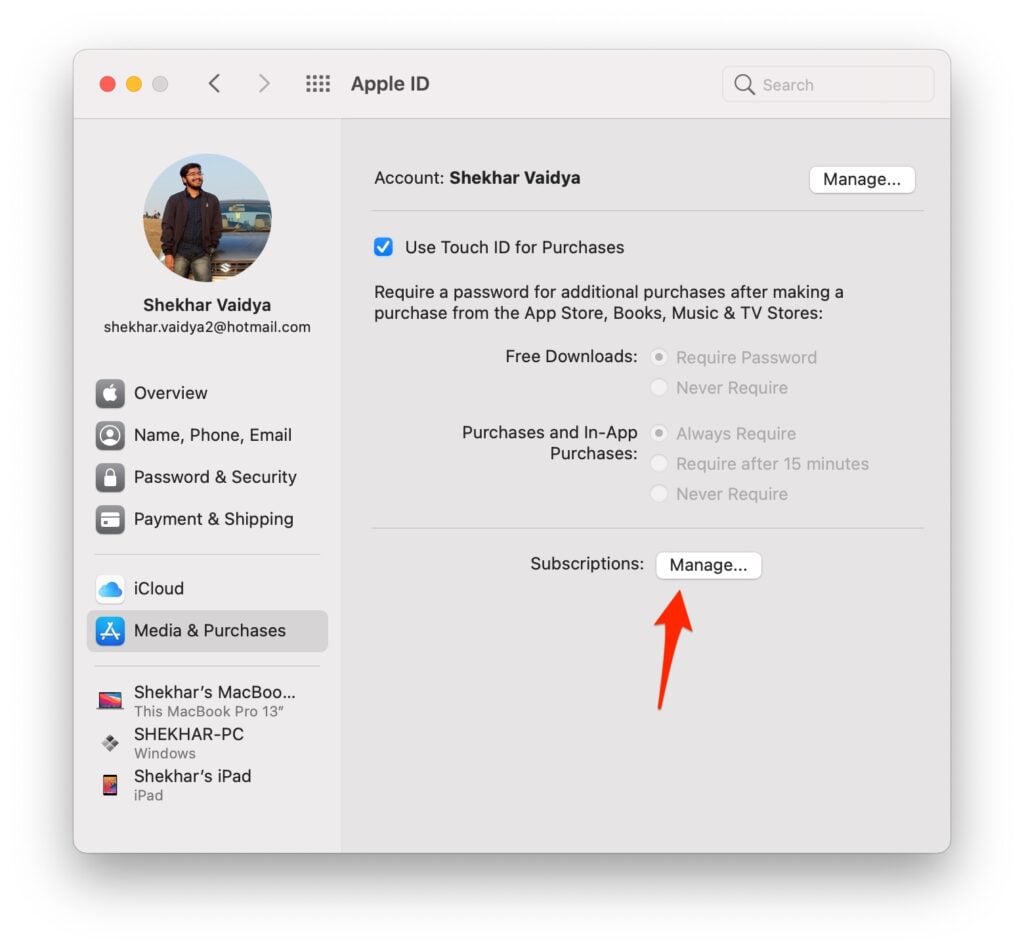This screenshot has width=1024, height=950.
Task: Click the iCloud cloud icon
Action: pyautogui.click(x=110, y=589)
